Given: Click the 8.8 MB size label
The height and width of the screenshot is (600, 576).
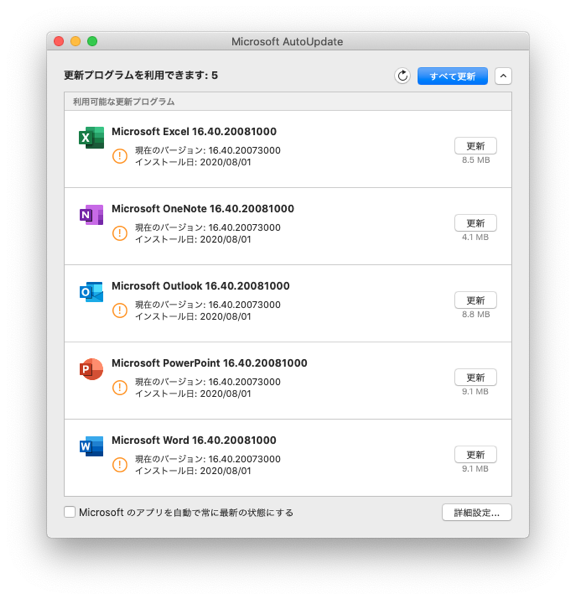Looking at the screenshot, I should pyautogui.click(x=476, y=315).
